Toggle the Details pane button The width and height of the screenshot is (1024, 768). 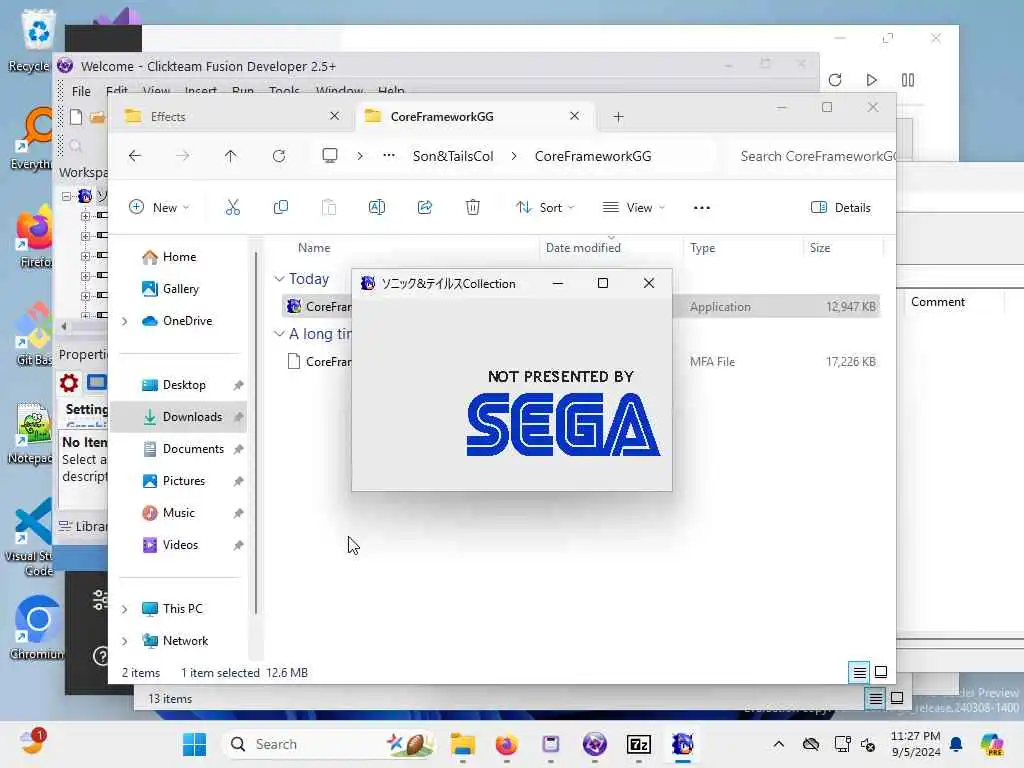pyautogui.click(x=840, y=208)
